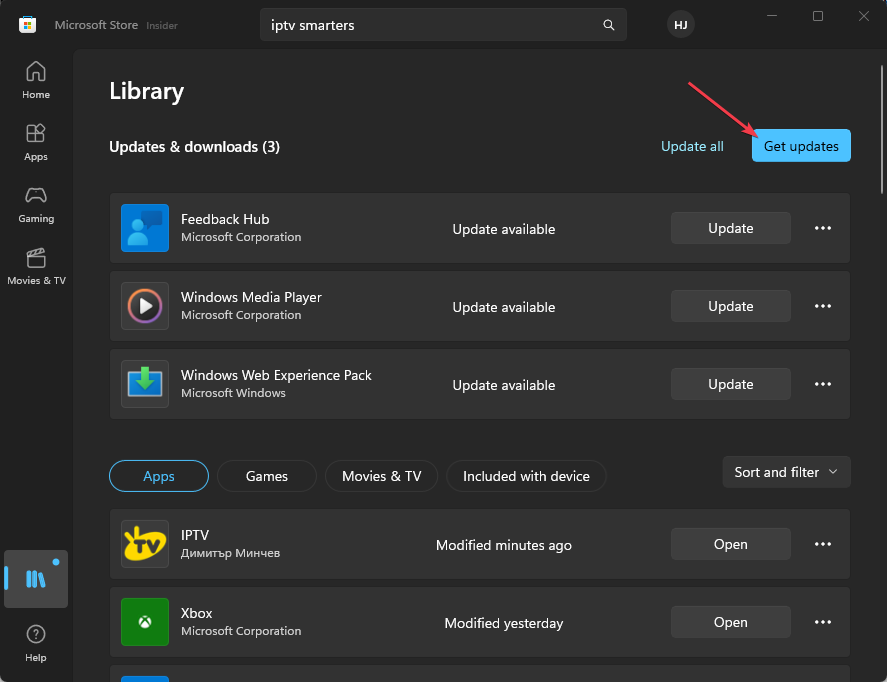The image size is (887, 682).
Task: Open Help in the sidebar
Action: click(36, 643)
